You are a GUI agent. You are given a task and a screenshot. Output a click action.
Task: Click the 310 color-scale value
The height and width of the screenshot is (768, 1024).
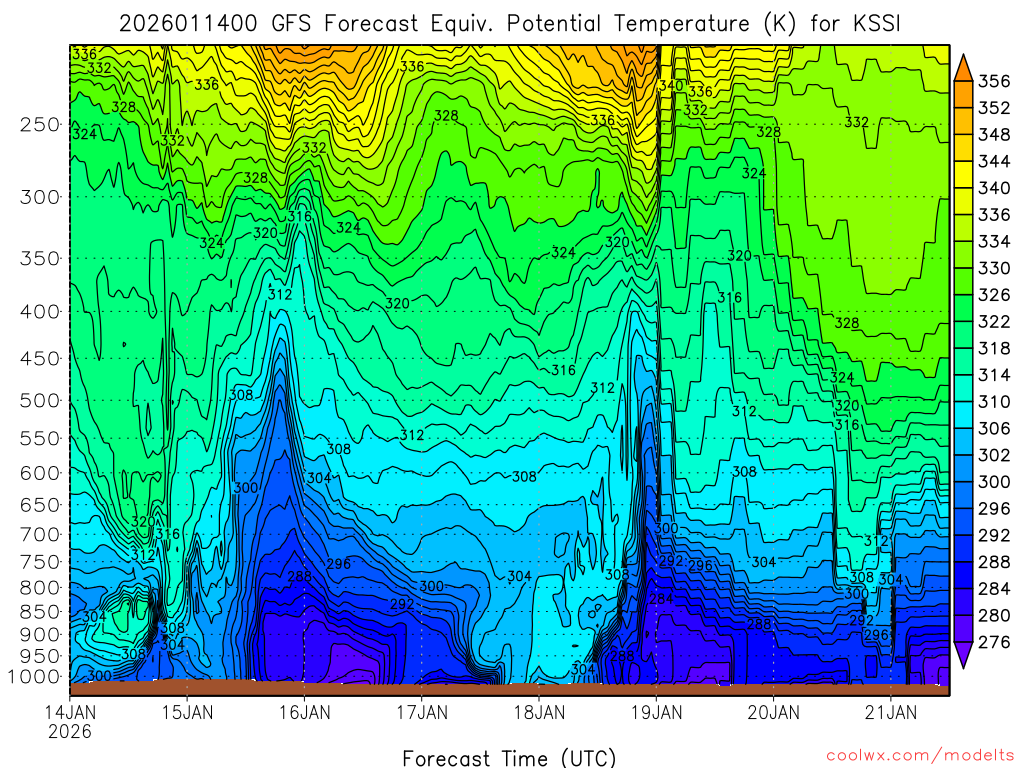pos(993,402)
